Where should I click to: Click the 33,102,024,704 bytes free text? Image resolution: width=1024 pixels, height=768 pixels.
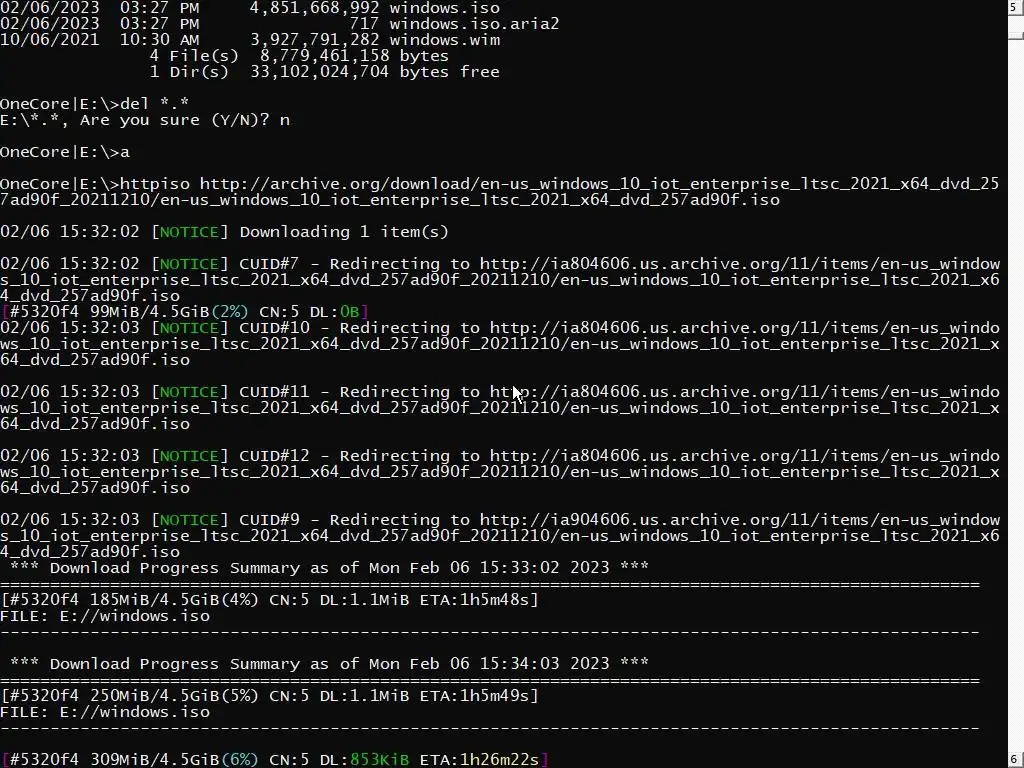(x=375, y=72)
